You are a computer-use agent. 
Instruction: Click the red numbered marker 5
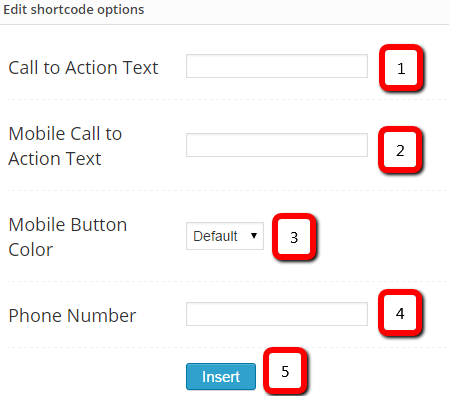pos(285,371)
